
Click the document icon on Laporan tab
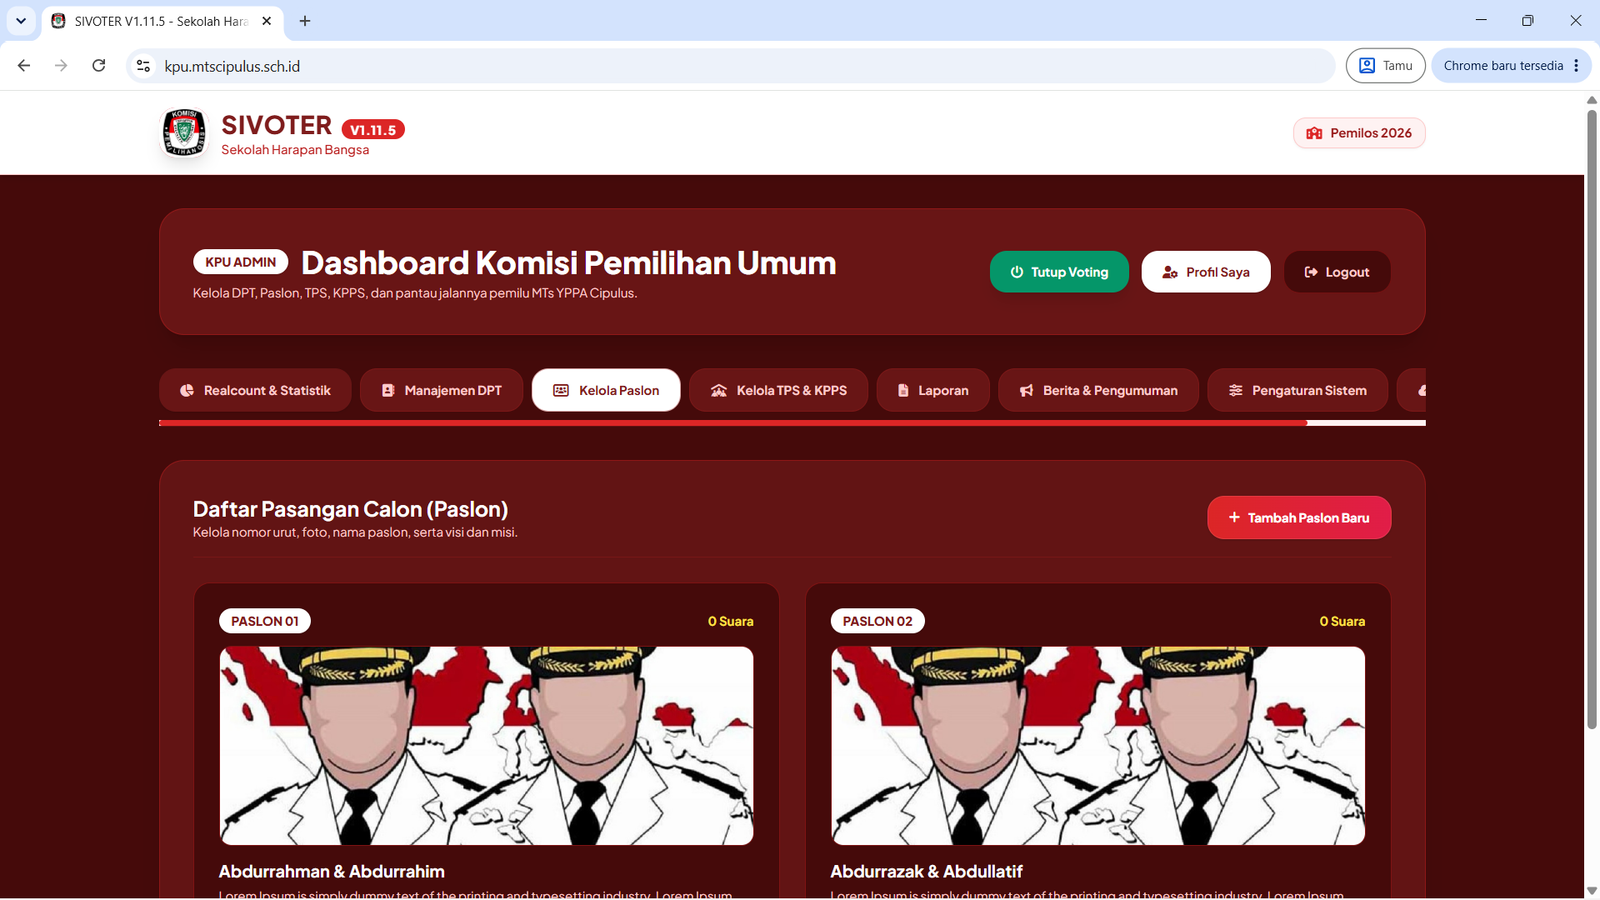pyautogui.click(x=903, y=390)
